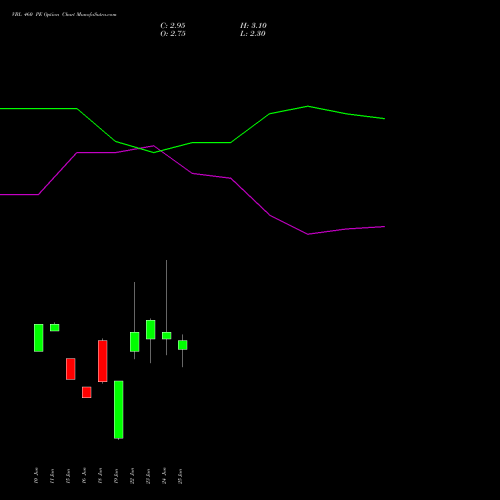This screenshot has width=500, height=500.
Task: Select the green candlestick with the longest upper wick
Action: point(167,335)
